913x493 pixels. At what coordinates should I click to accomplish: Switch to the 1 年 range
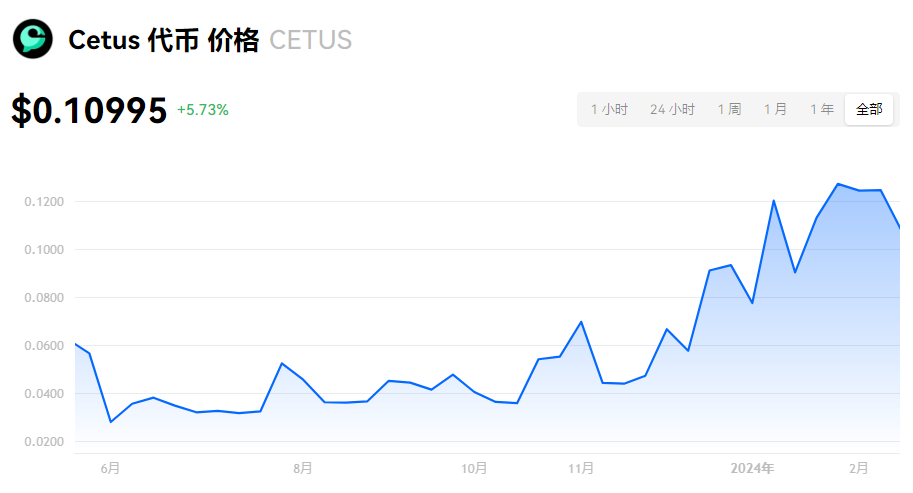pyautogui.click(x=822, y=109)
